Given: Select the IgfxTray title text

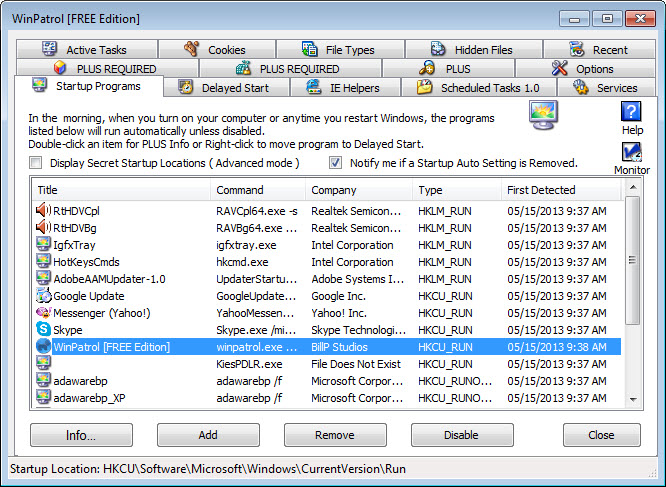Looking at the screenshot, I should tap(74, 245).
